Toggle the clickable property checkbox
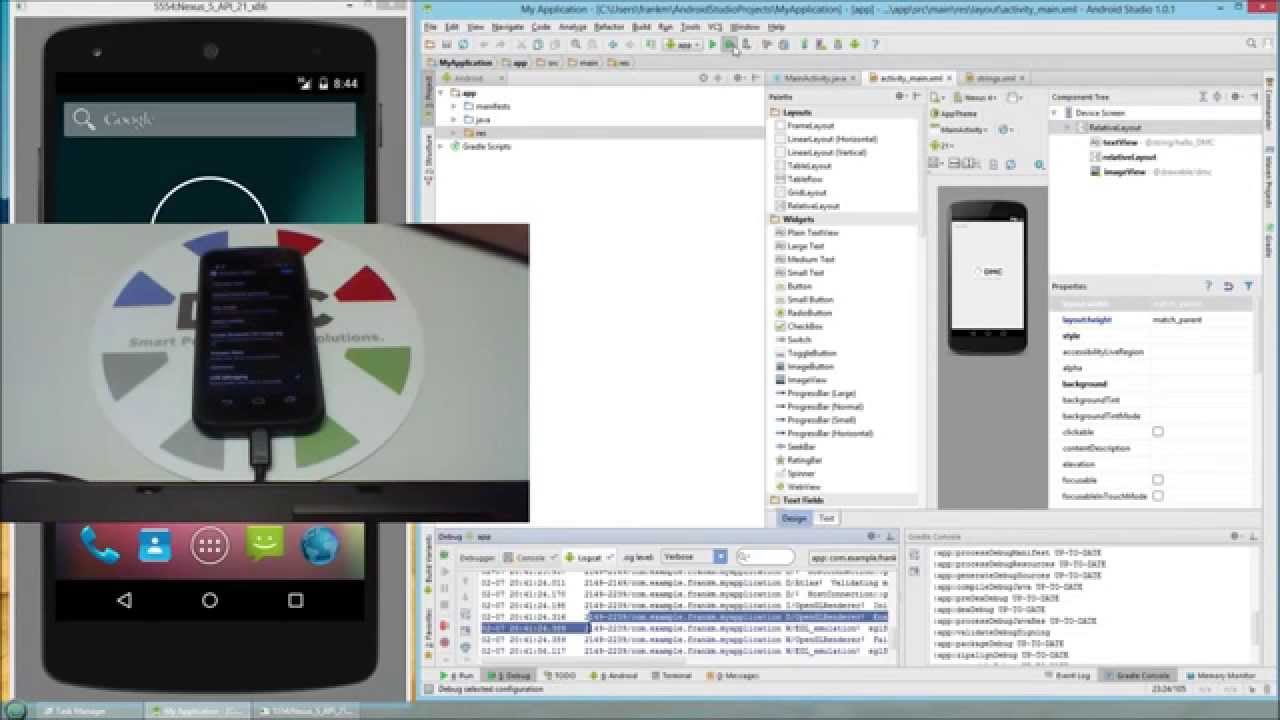This screenshot has height=720, width=1280. 1158,432
